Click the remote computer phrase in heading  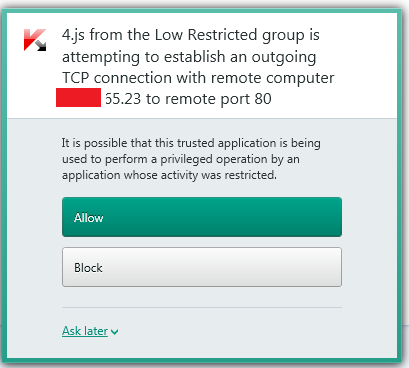pos(273,78)
